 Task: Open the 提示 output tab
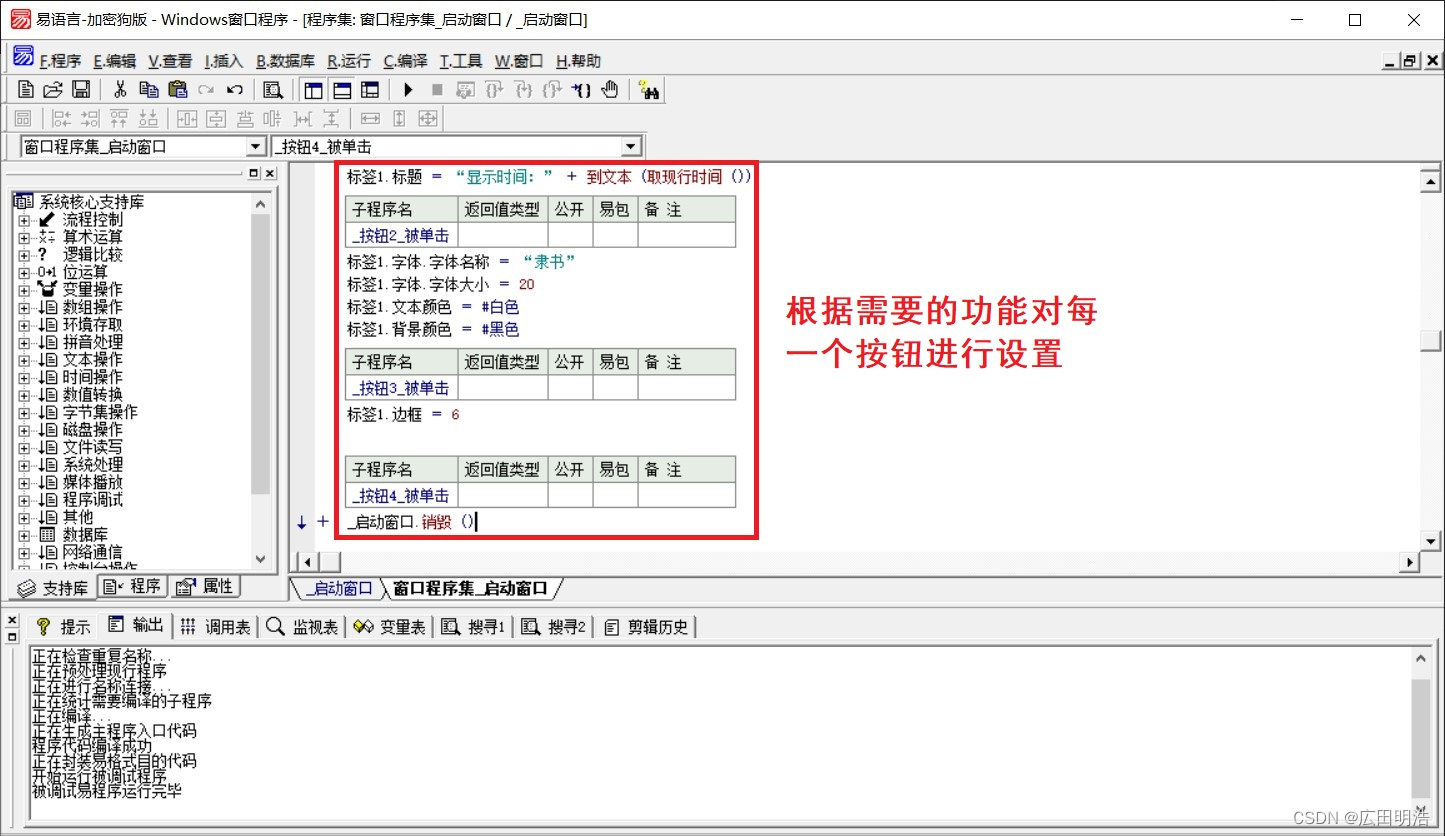(x=63, y=627)
